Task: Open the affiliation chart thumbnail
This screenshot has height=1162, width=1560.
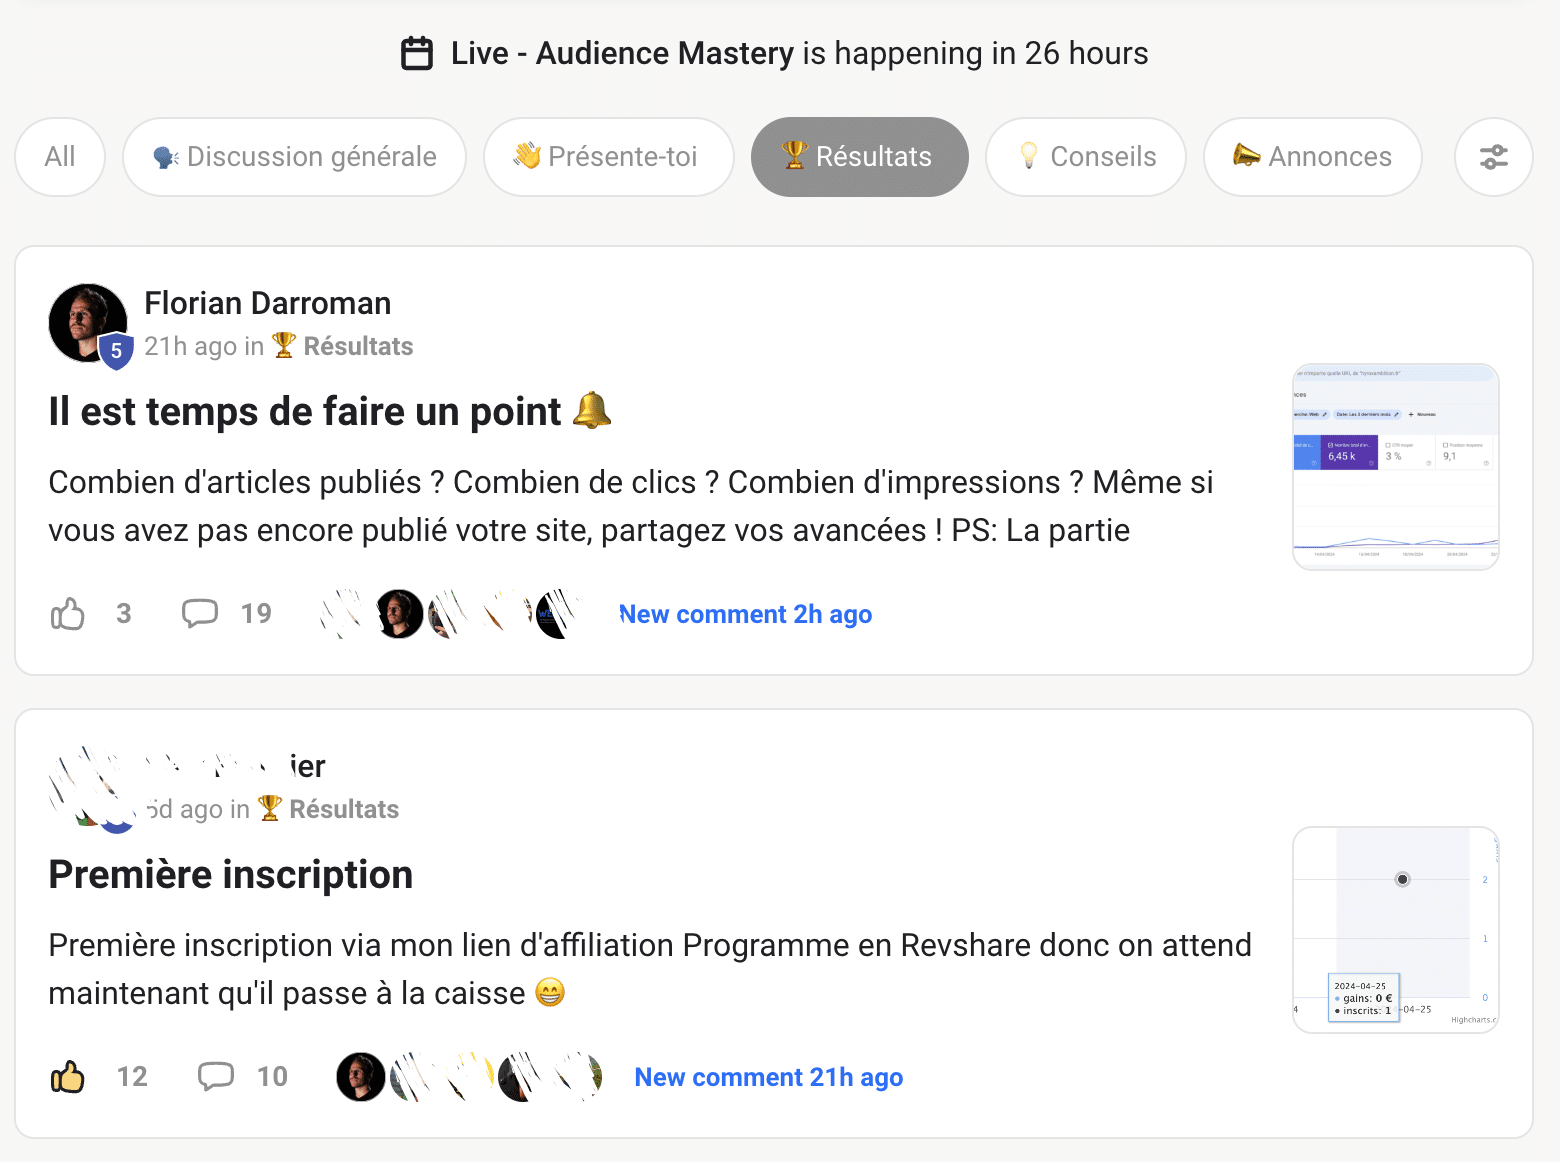Action: pos(1396,930)
